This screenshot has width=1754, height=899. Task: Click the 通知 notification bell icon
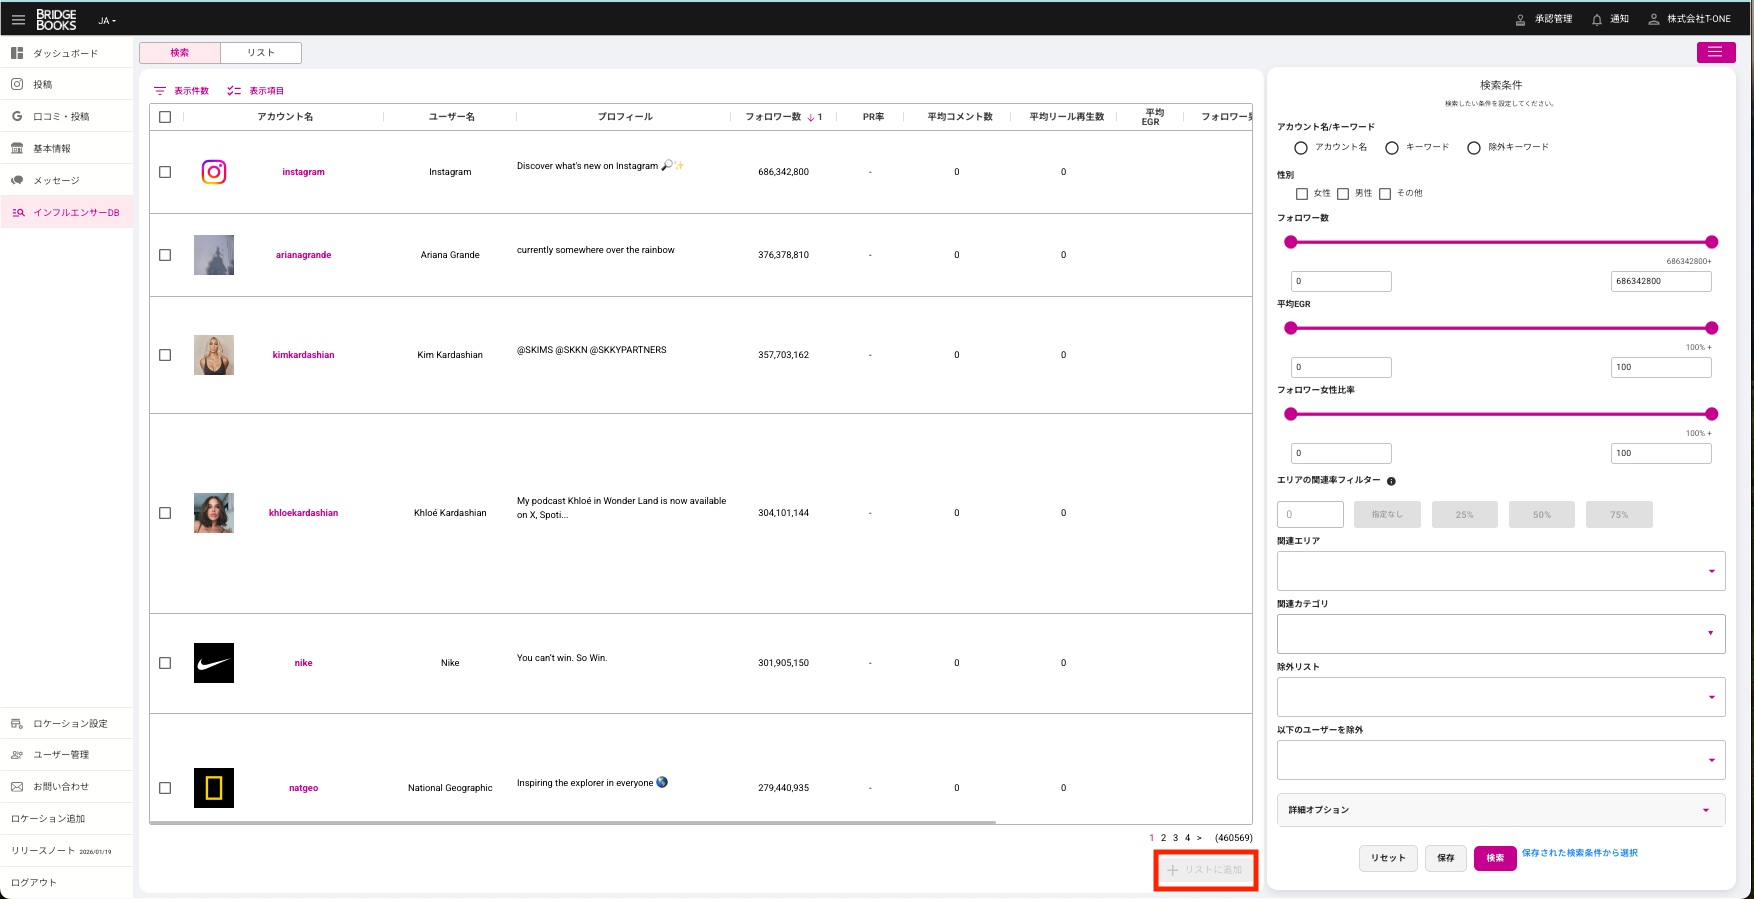tap(1597, 19)
